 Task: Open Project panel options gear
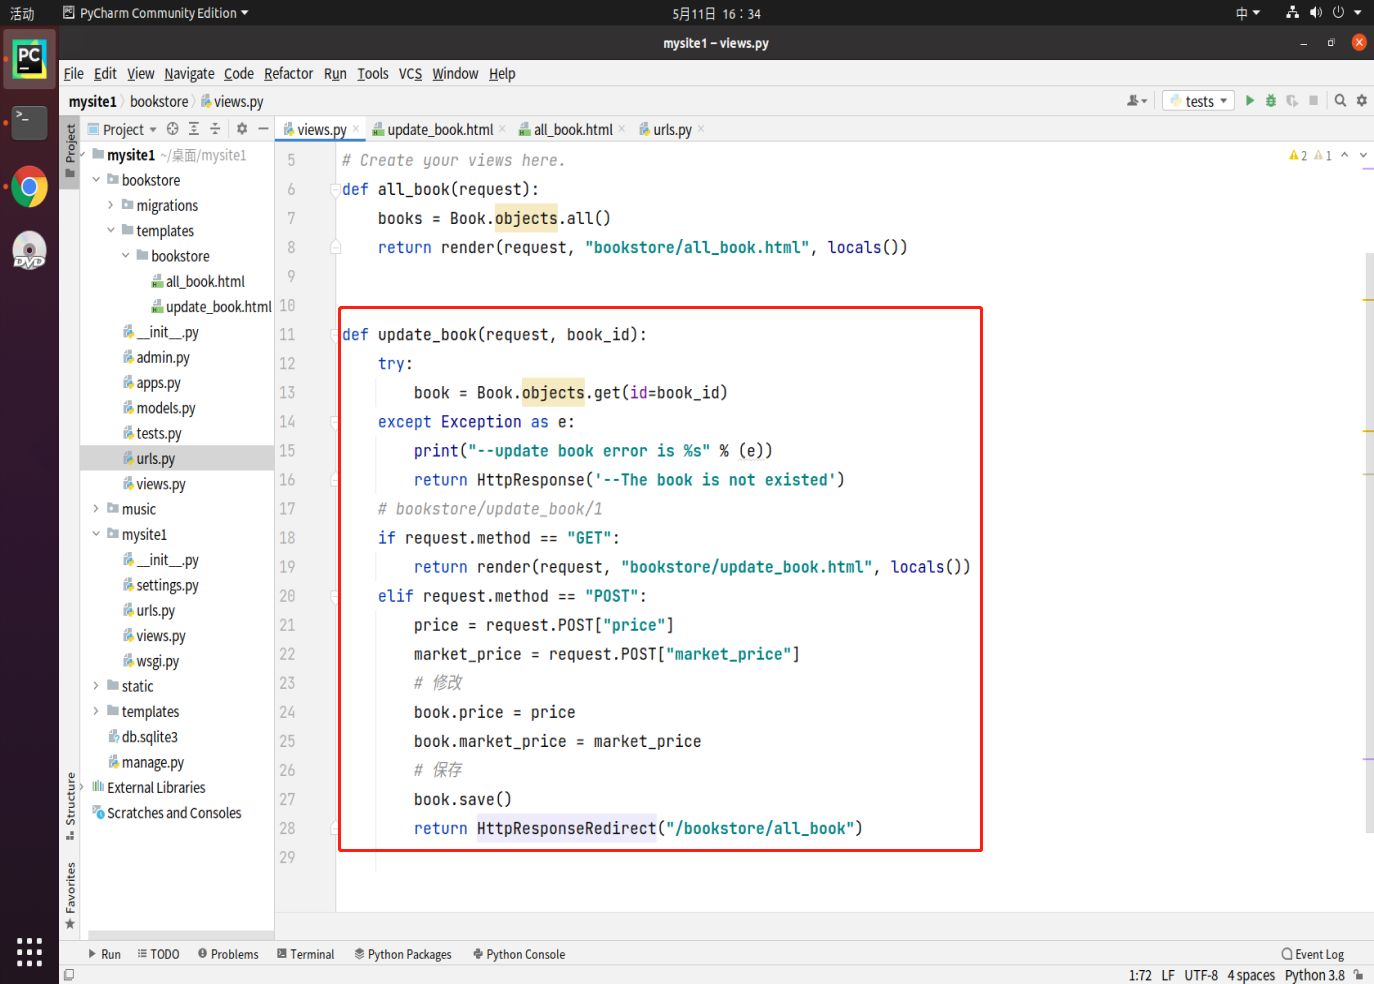tap(242, 129)
